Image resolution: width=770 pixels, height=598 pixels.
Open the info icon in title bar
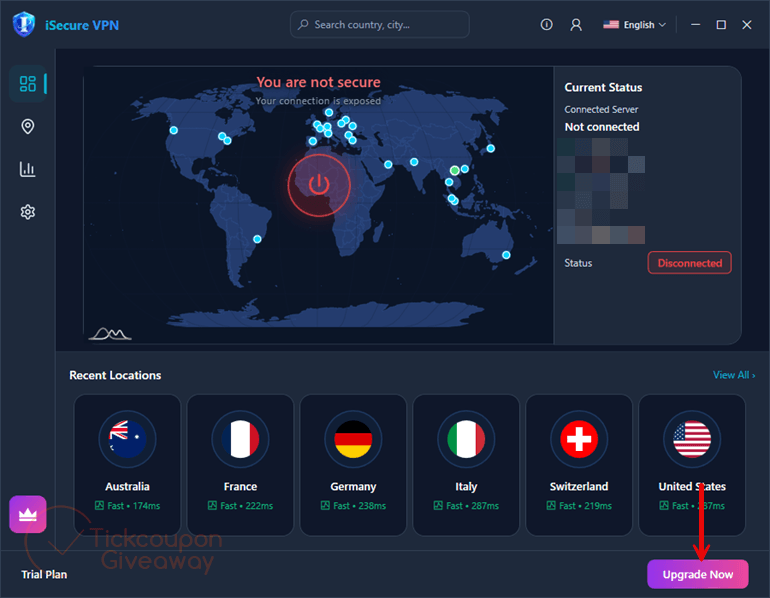pyautogui.click(x=546, y=25)
